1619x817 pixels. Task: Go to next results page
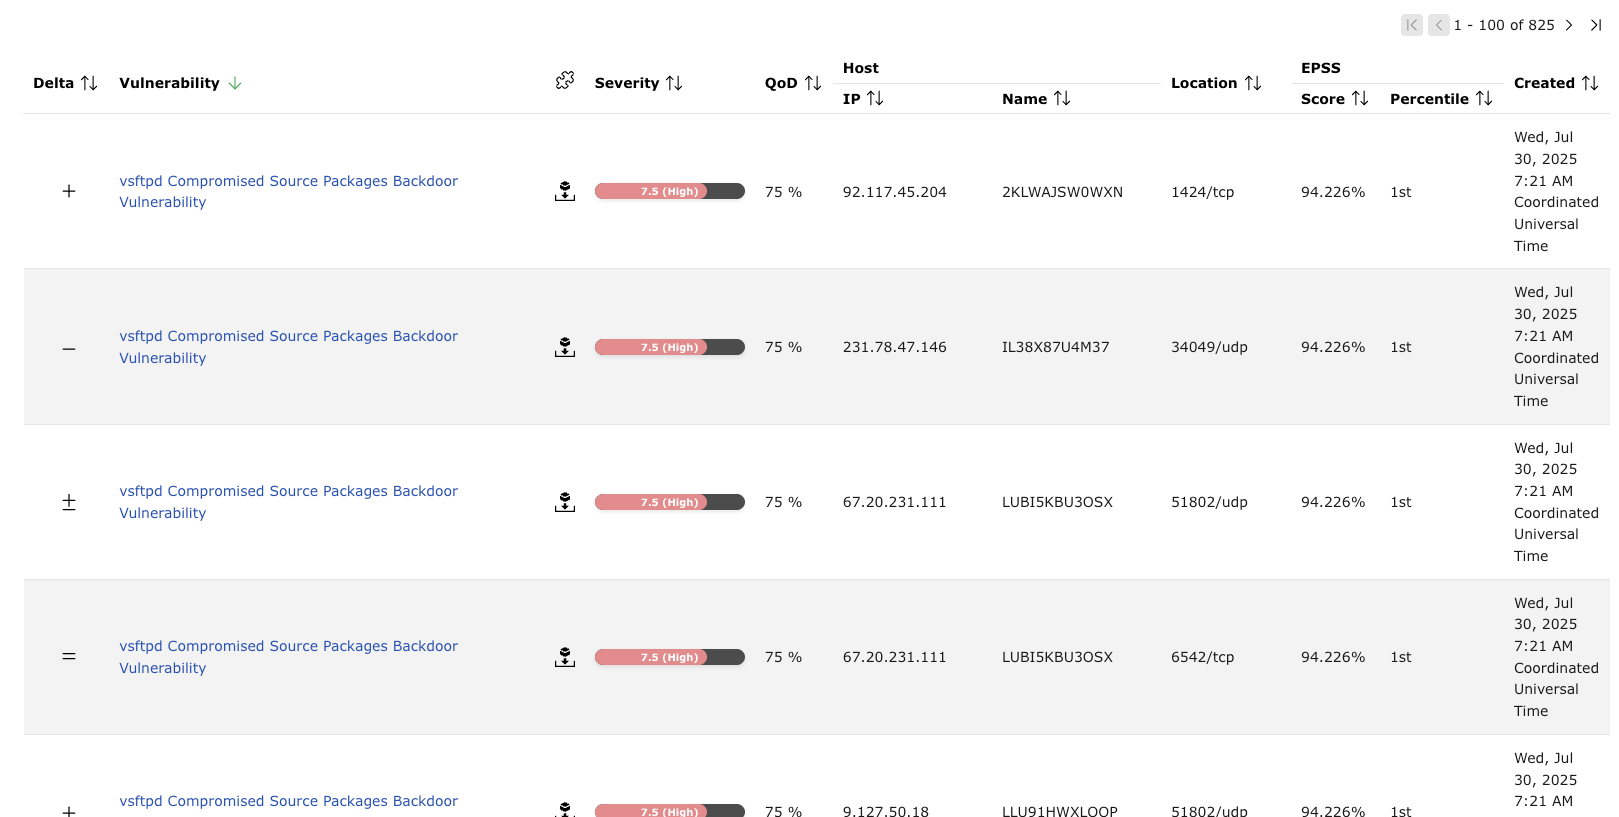[x=1568, y=25]
